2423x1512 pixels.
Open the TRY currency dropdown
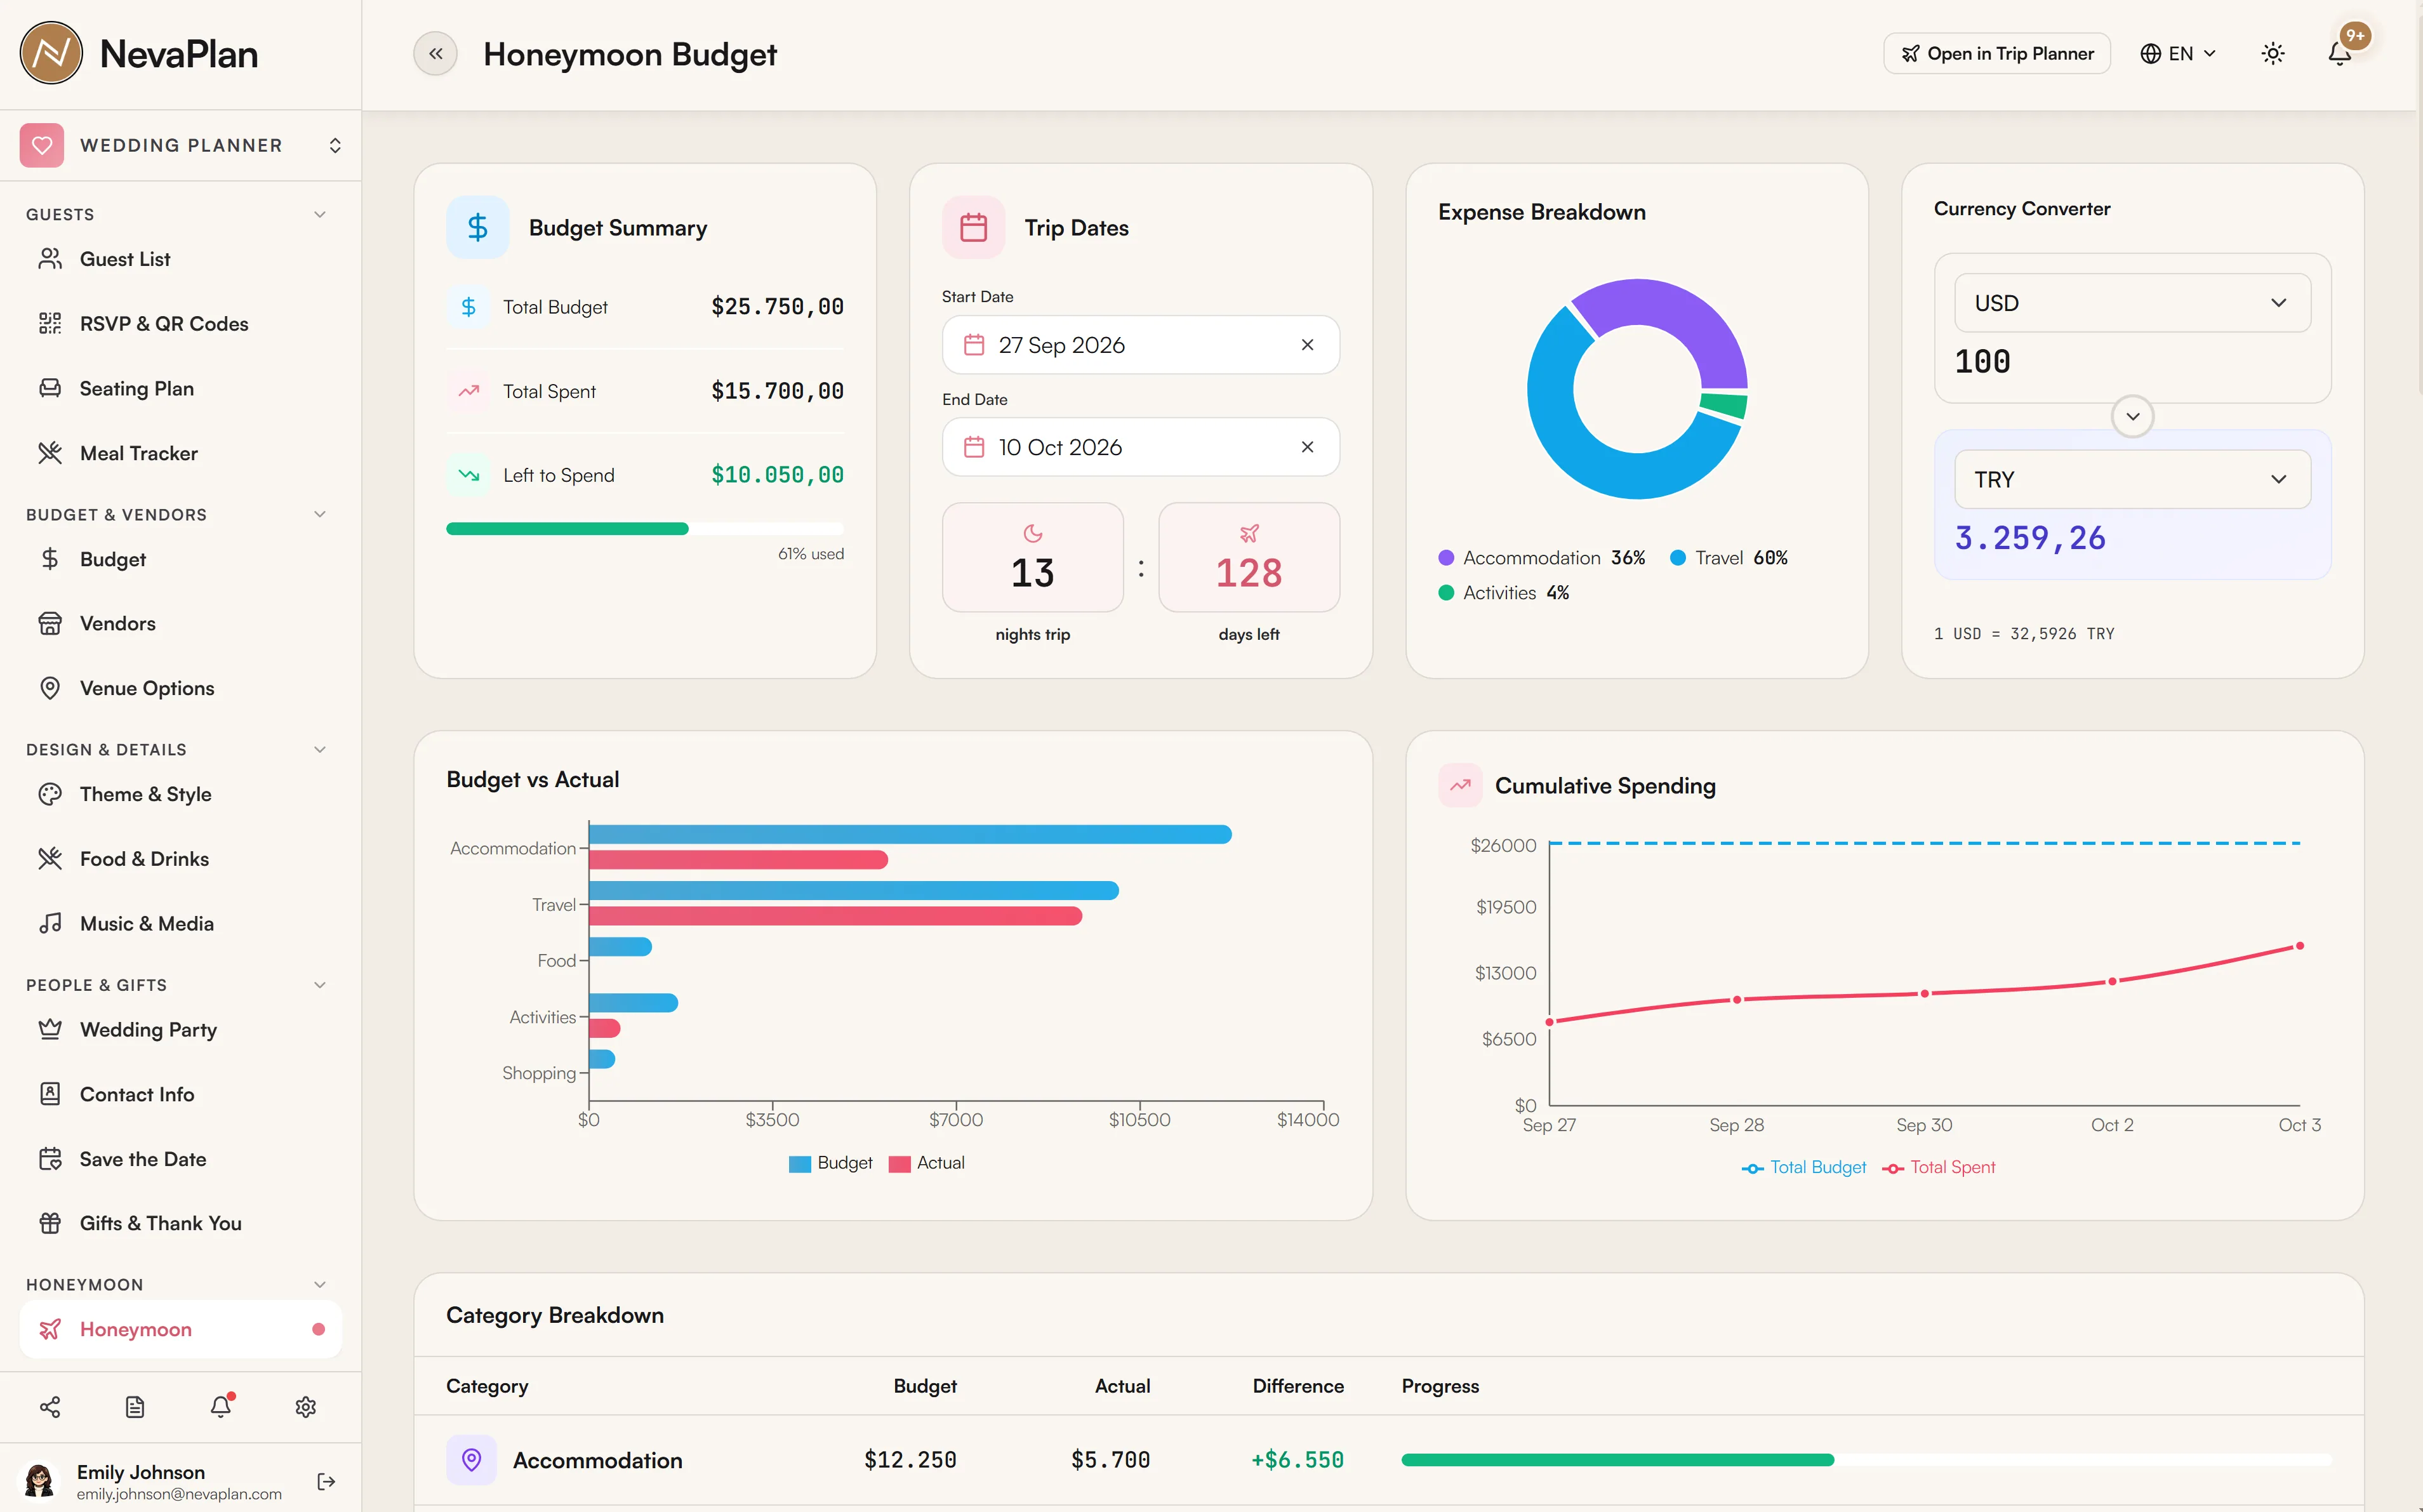click(x=2132, y=480)
